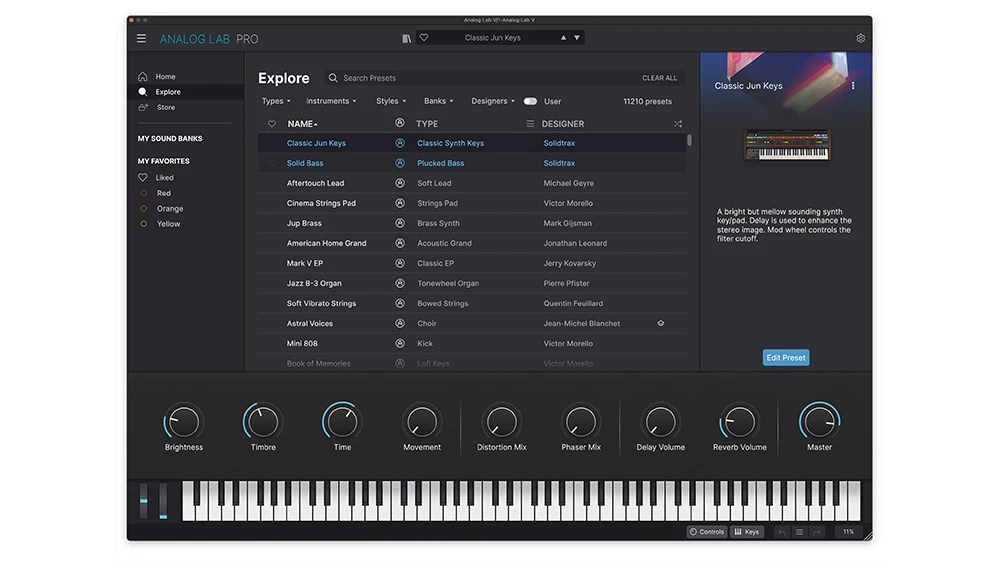Load the previous preset with the up arrow

(x=563, y=38)
